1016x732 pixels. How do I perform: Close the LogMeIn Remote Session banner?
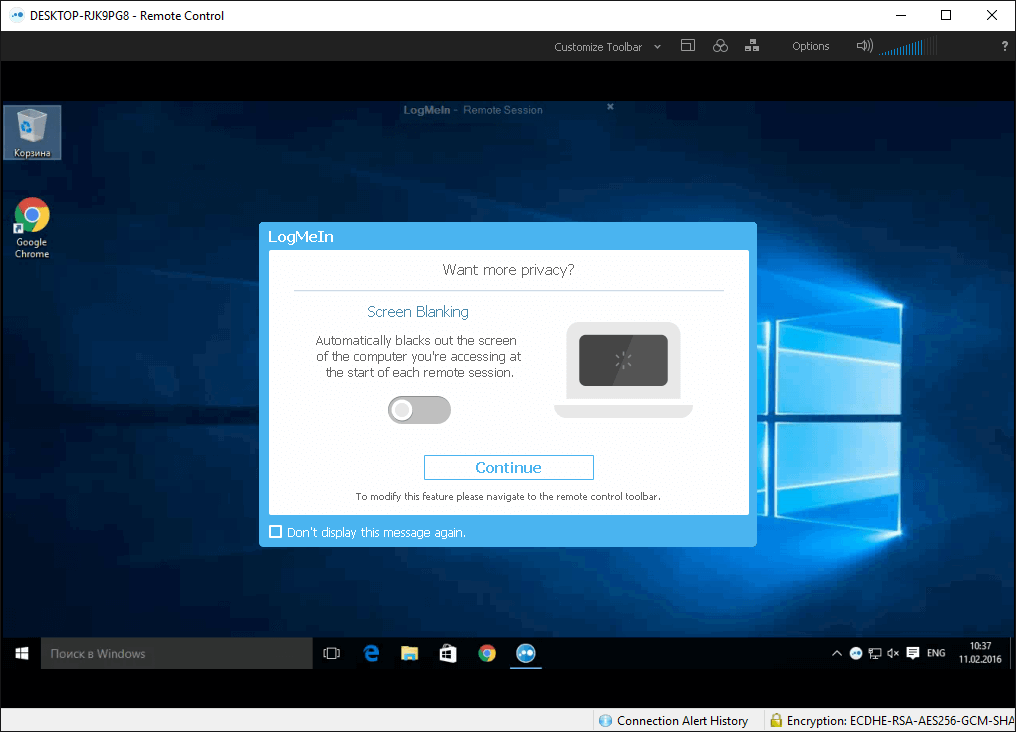(610, 106)
